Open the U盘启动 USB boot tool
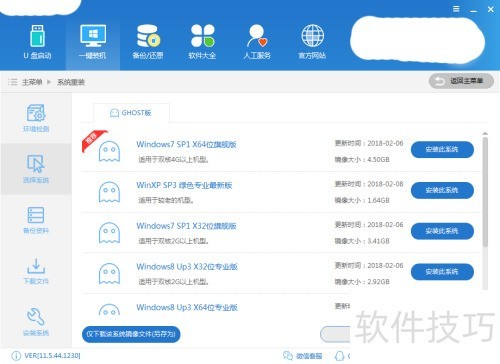This screenshot has height=364, width=500. [37, 42]
